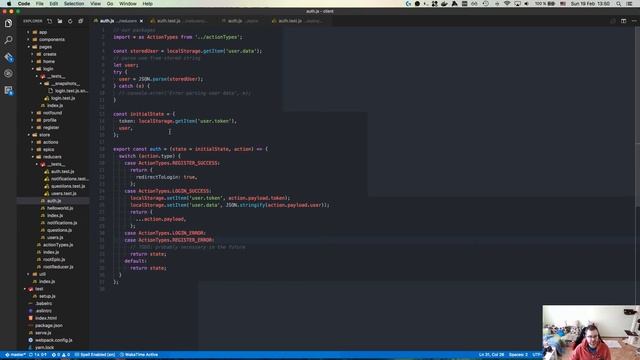The width and height of the screenshot is (640, 360).
Task: Open Spotlight search in the macOS menu bar
Action: coord(619,4)
